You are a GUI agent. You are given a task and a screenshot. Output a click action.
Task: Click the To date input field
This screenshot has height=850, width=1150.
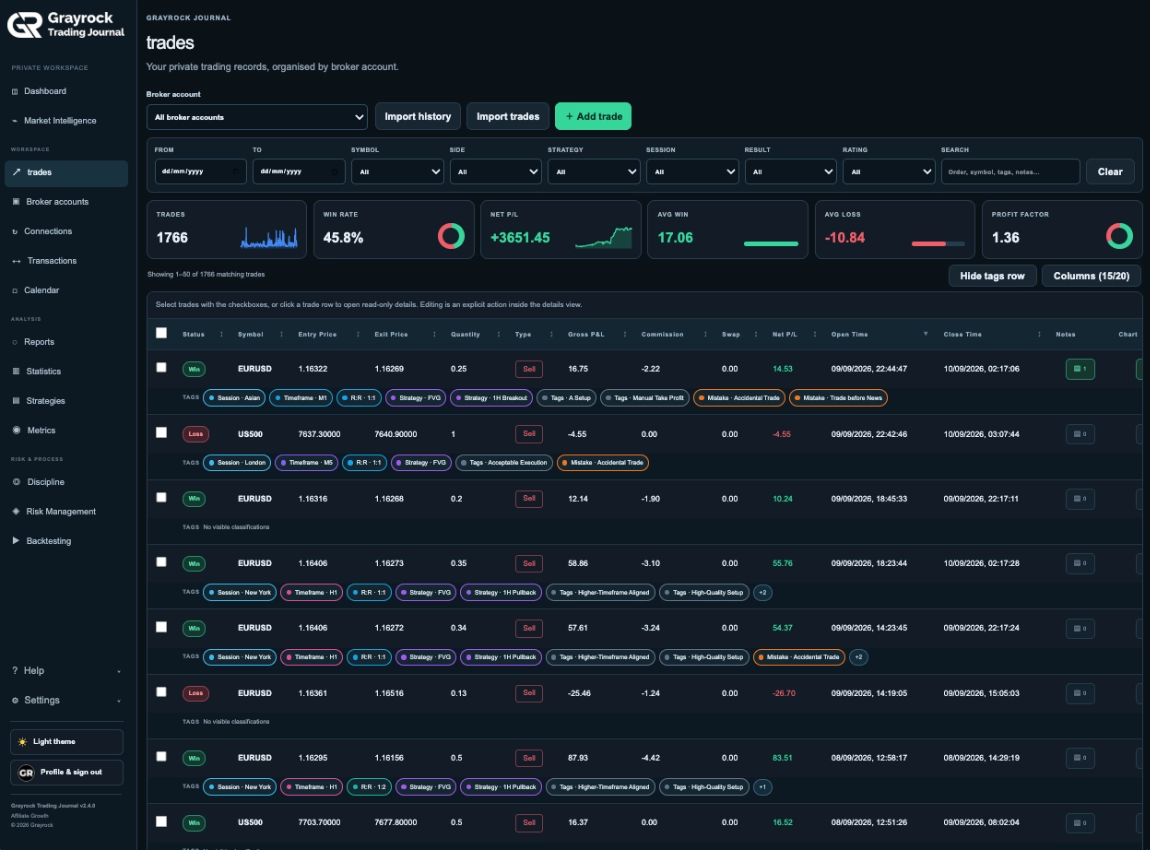[299, 172]
